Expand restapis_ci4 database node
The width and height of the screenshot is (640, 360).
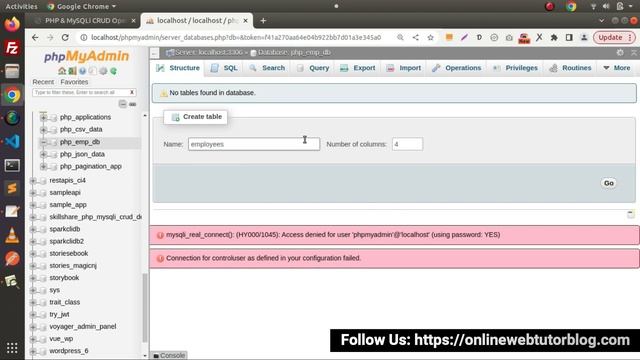[33, 180]
